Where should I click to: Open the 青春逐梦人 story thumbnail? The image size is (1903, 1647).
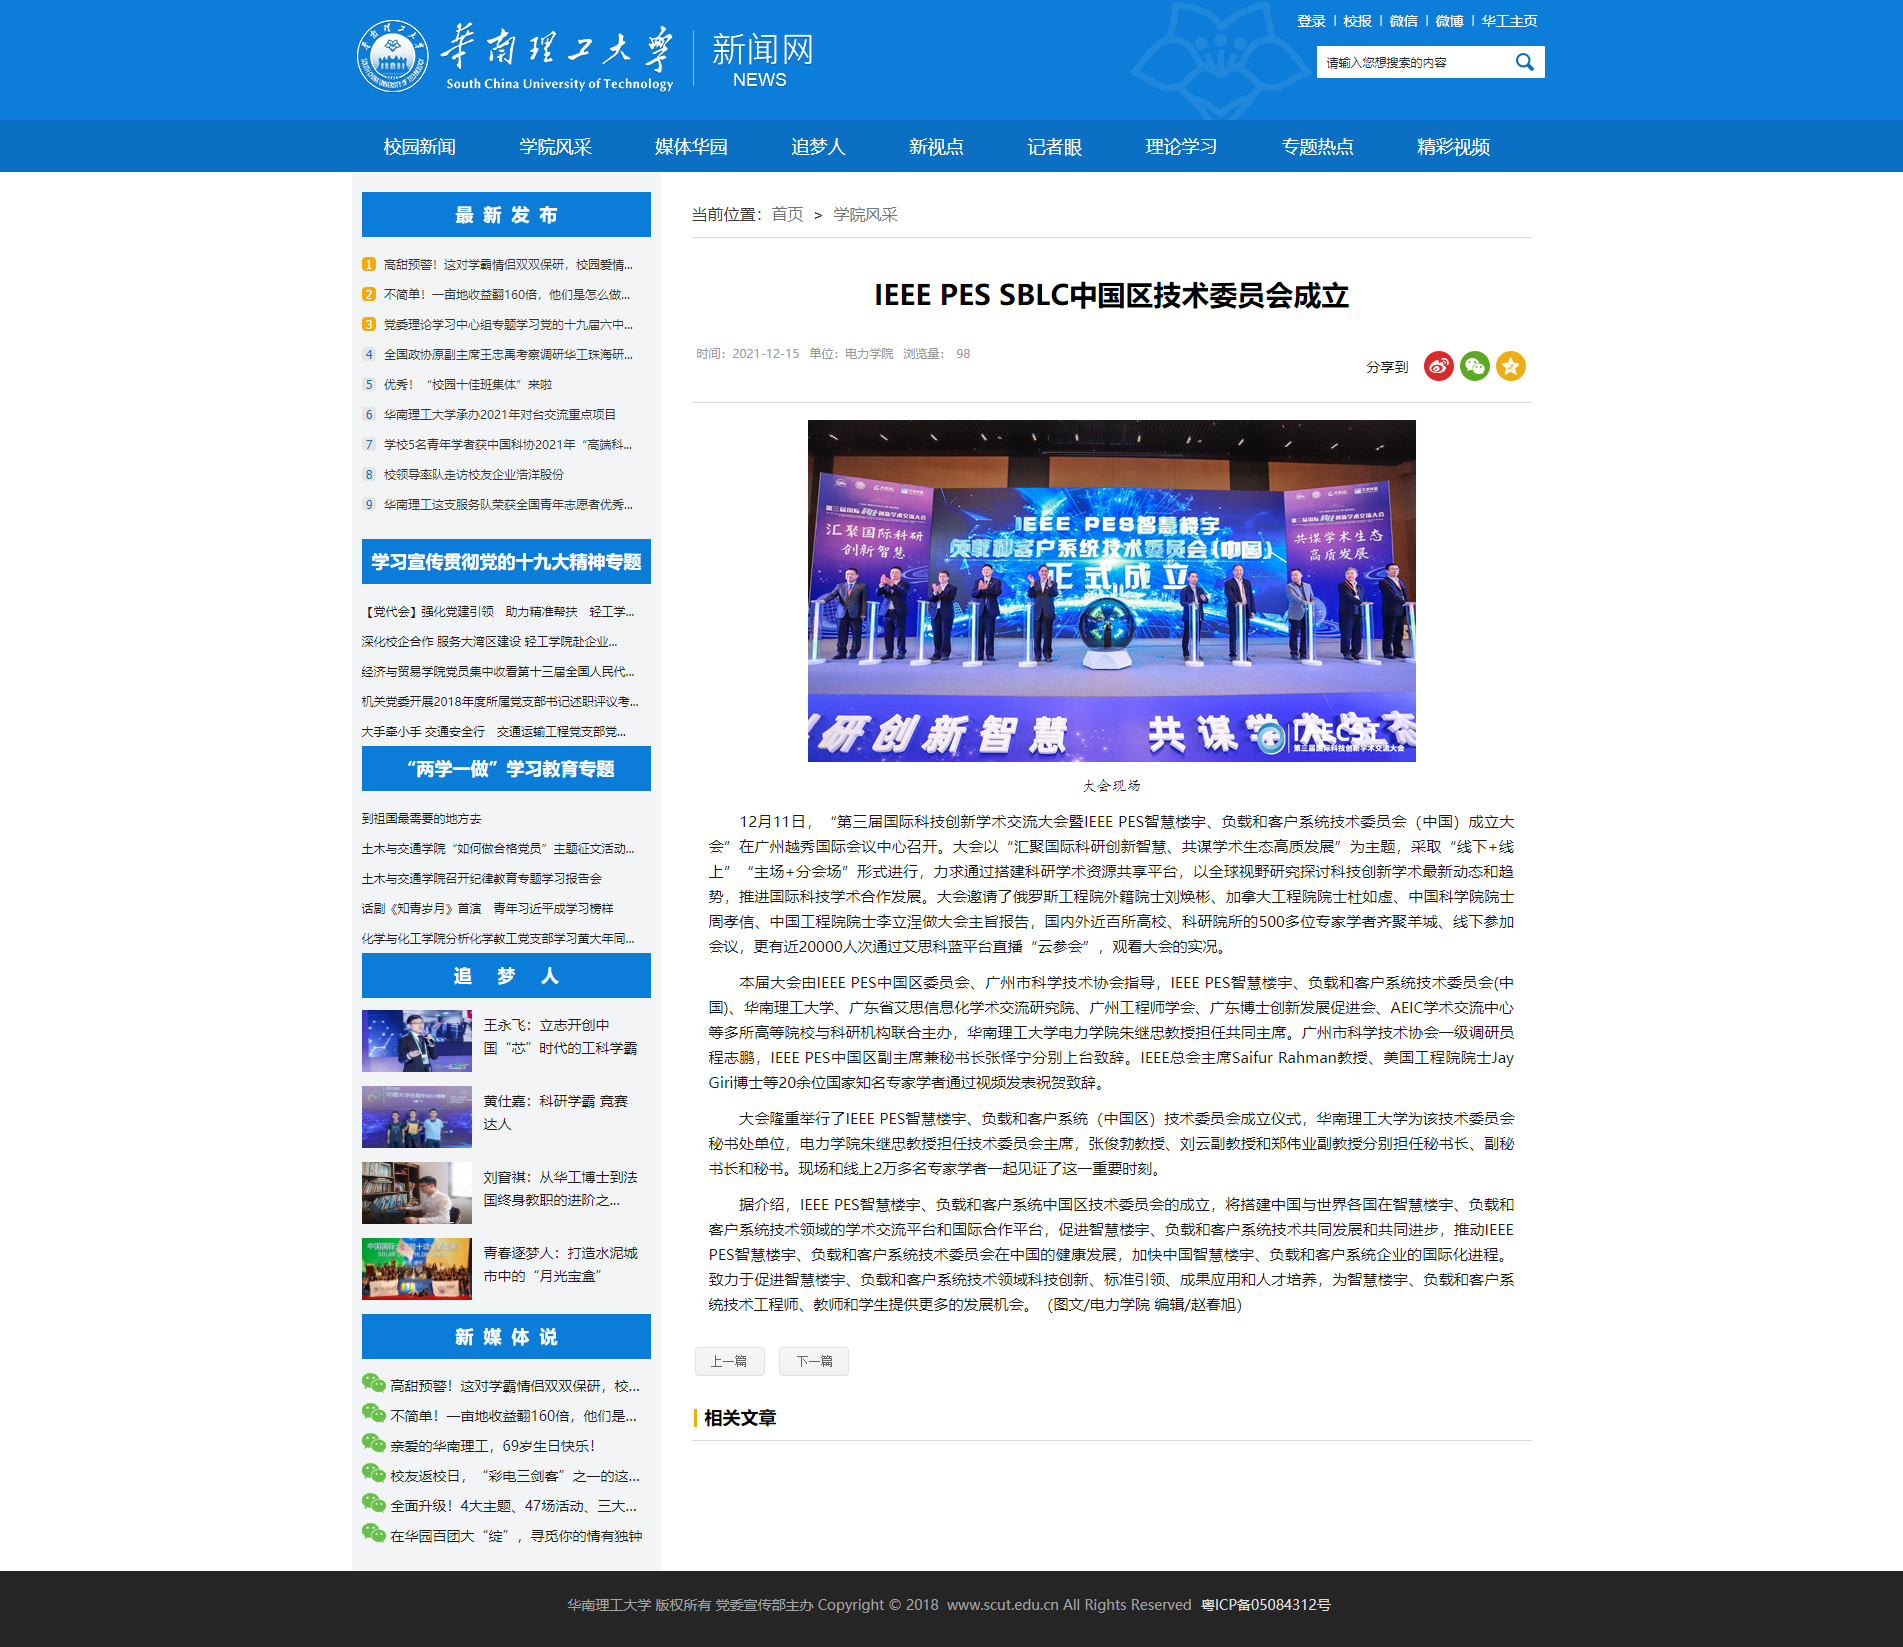point(416,1269)
